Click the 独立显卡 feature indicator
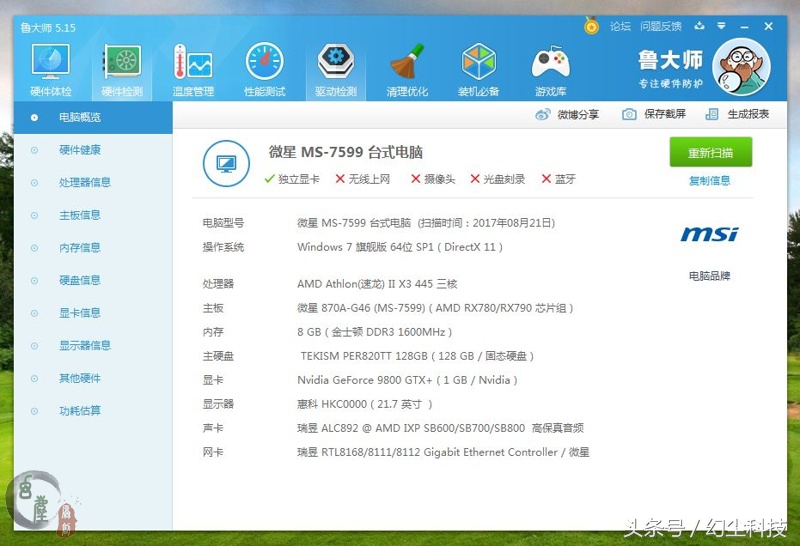 (292, 179)
